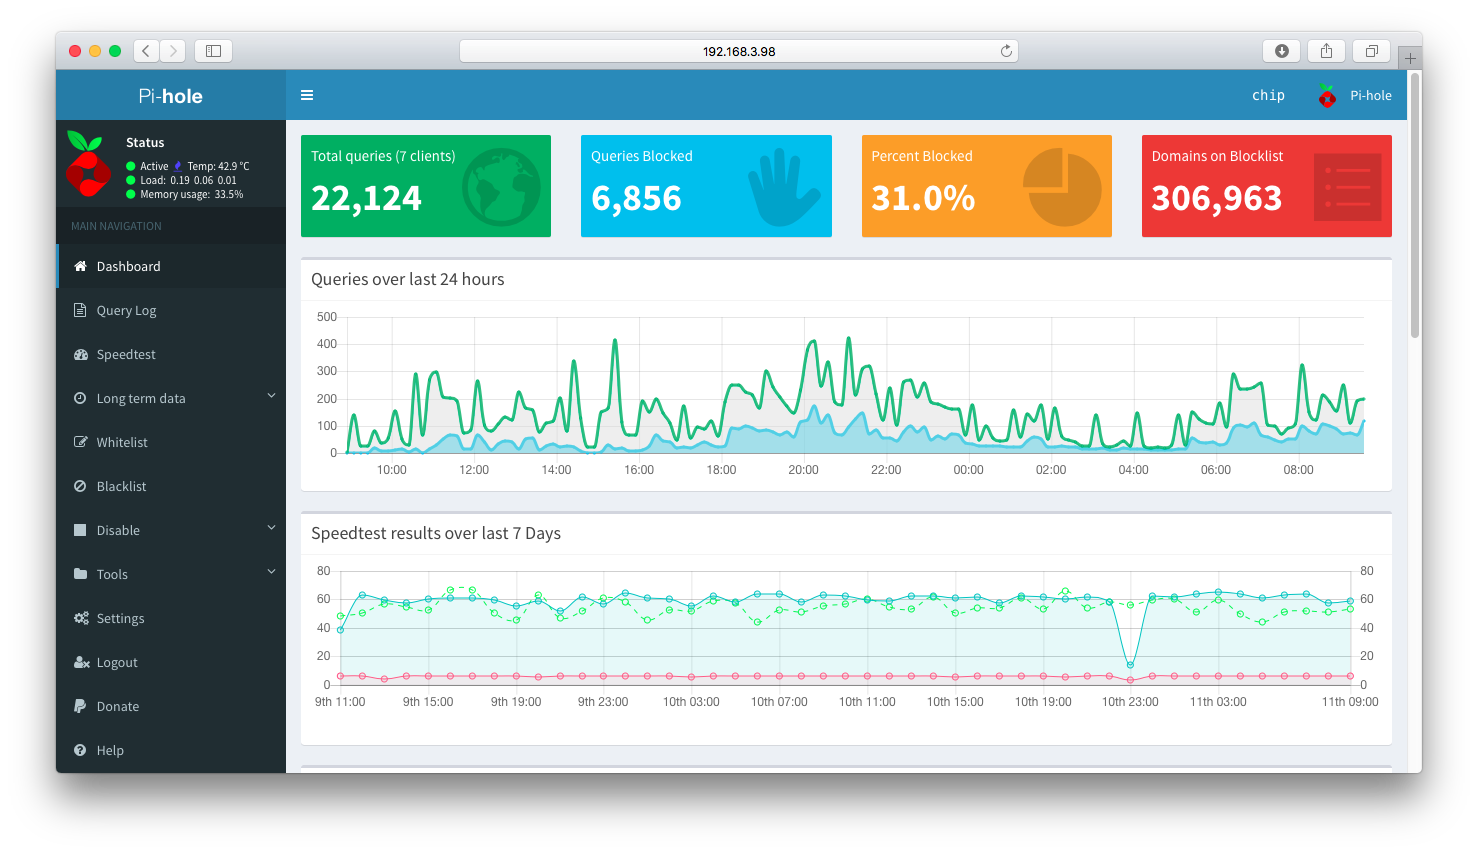The width and height of the screenshot is (1478, 853).
Task: Open the Whitelist page
Action: (171, 442)
